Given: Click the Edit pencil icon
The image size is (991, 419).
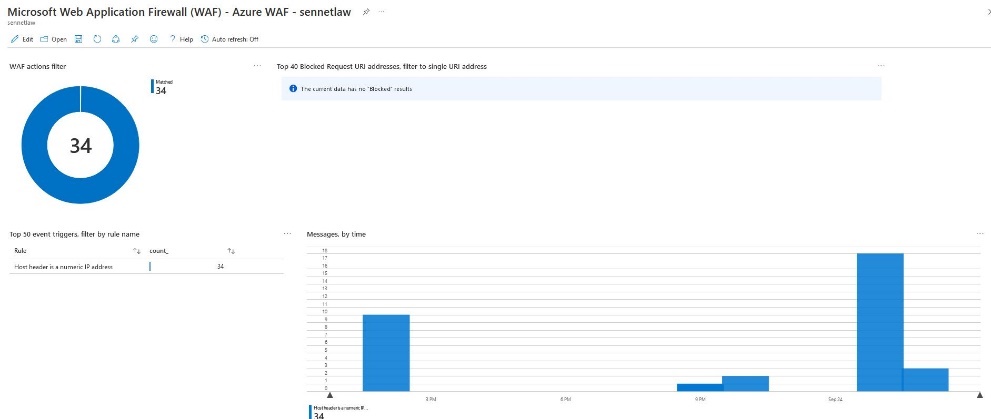Looking at the screenshot, I should tap(14, 39).
